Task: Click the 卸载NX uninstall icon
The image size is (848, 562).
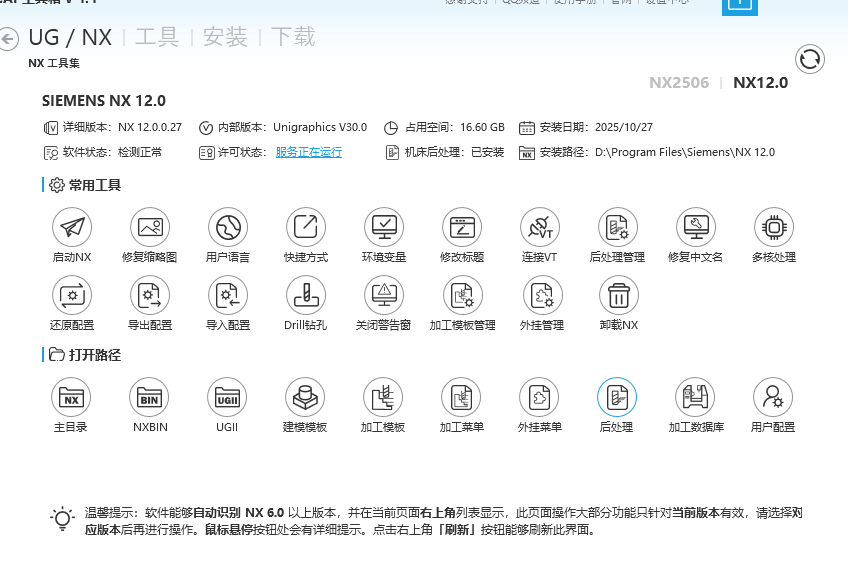Action: tap(619, 295)
